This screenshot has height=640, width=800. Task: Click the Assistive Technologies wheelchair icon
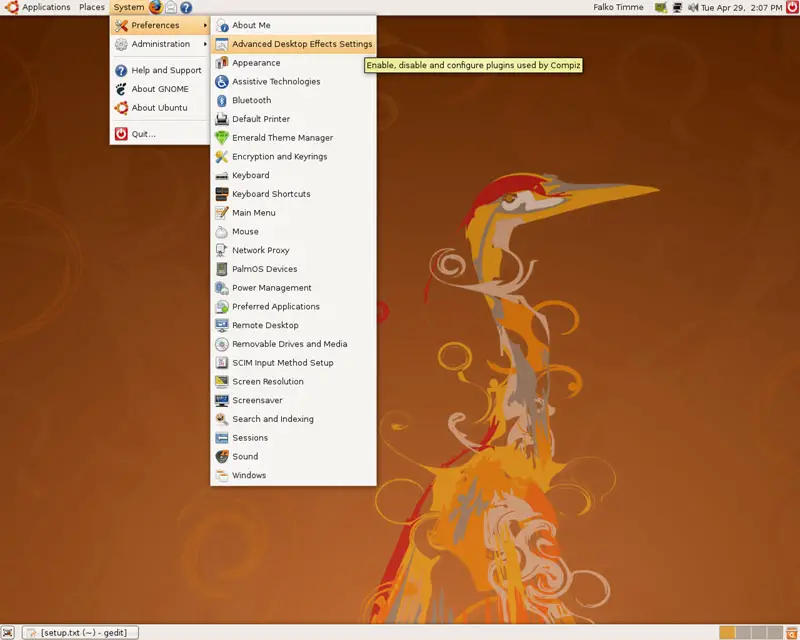[222, 82]
